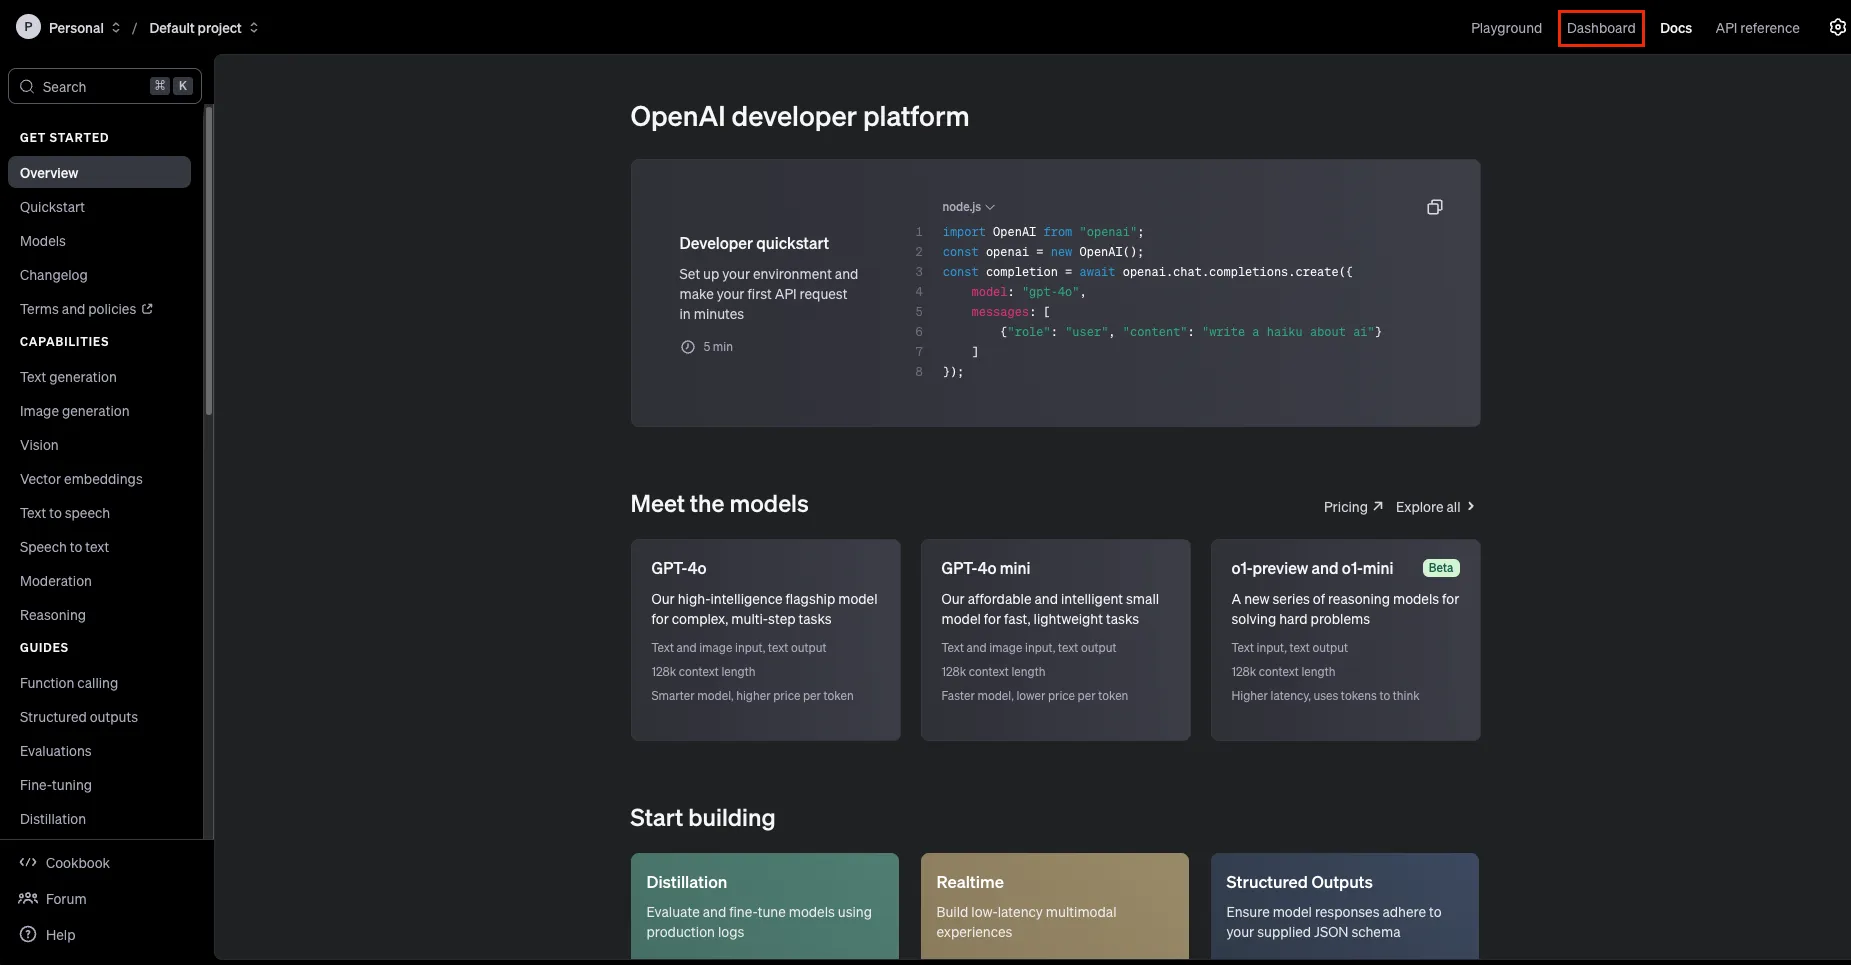Image resolution: width=1851 pixels, height=965 pixels.
Task: Open the Cookbook code icon link
Action: 28,863
